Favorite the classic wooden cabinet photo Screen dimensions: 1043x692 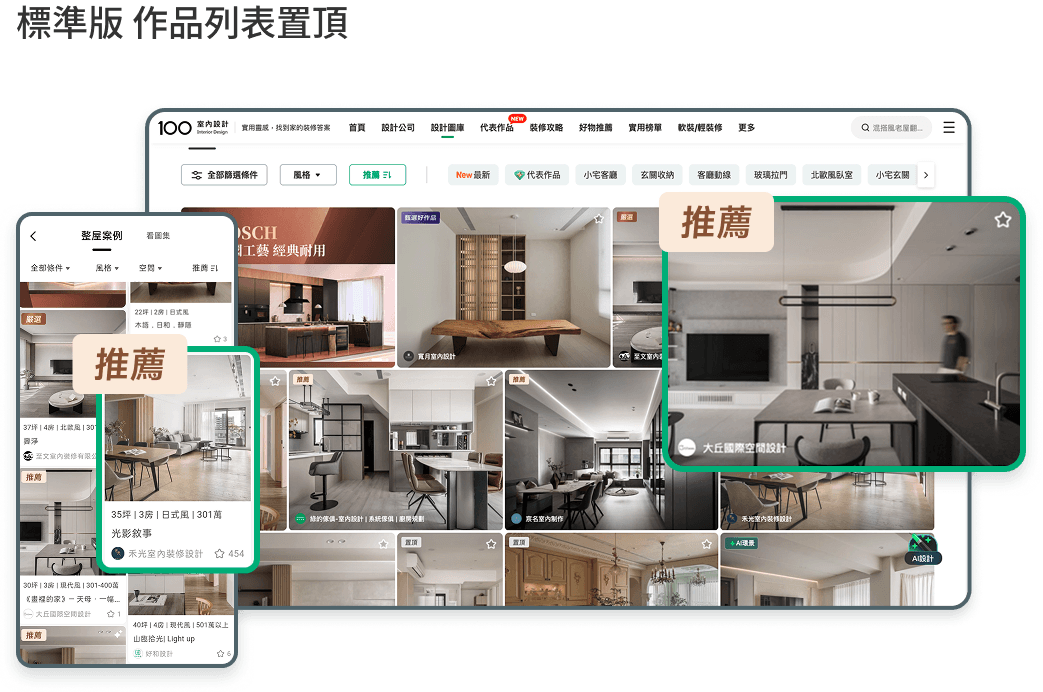pos(706,544)
